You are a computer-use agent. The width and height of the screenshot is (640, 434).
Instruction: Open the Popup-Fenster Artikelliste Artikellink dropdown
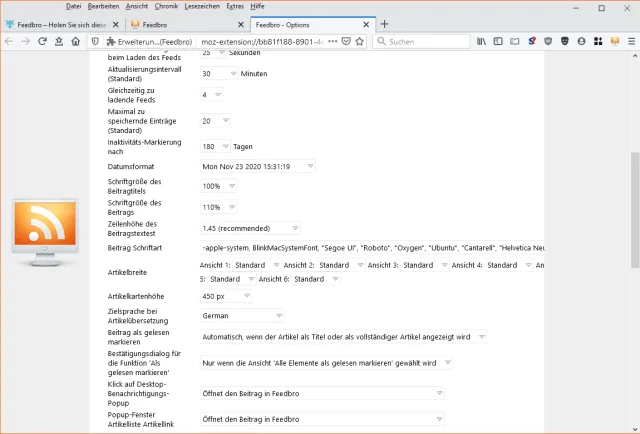point(322,419)
